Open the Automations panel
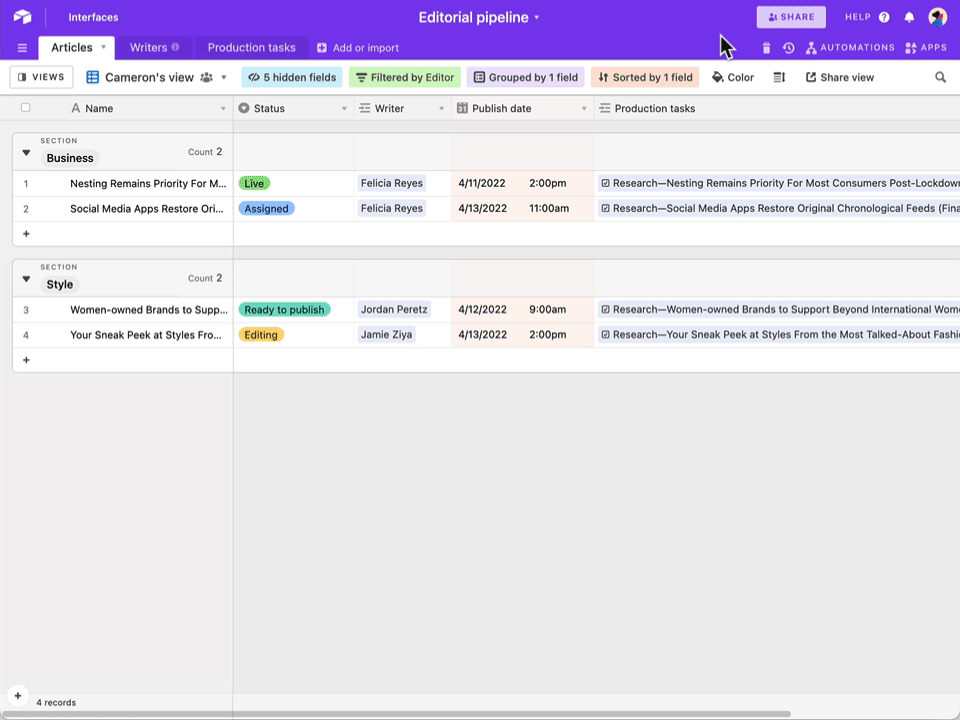Screen dimensions: 960x720 click(x=850, y=46)
